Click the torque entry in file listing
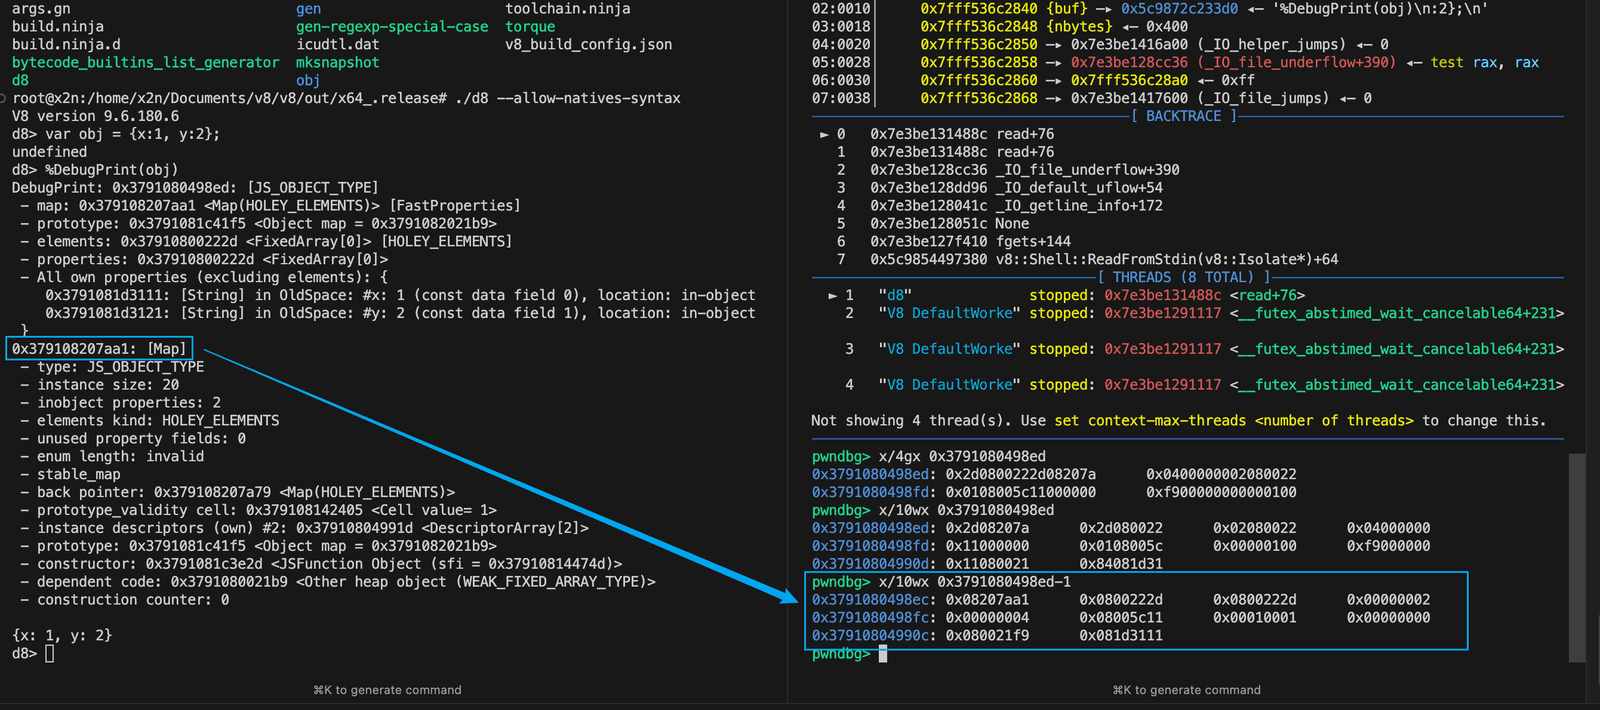This screenshot has width=1600, height=710. (530, 27)
